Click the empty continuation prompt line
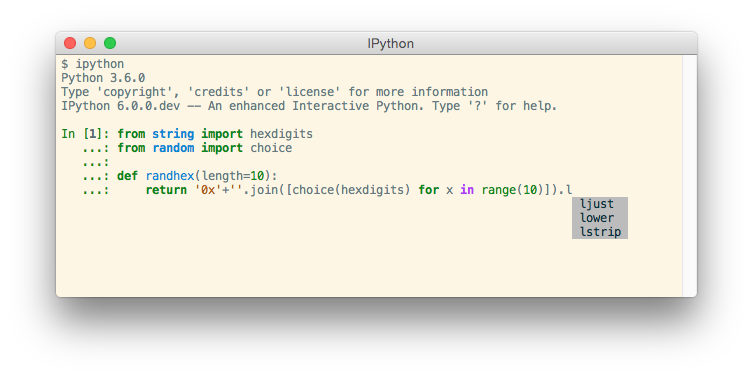This screenshot has height=377, width=753. [96, 162]
